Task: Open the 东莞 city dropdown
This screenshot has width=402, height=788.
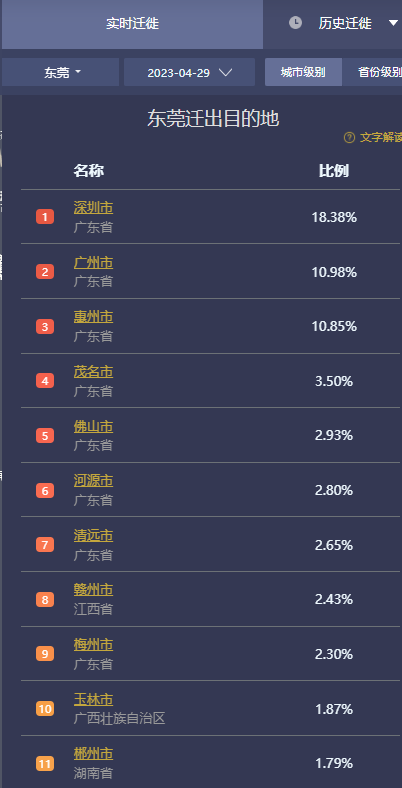Action: pyautogui.click(x=60, y=72)
